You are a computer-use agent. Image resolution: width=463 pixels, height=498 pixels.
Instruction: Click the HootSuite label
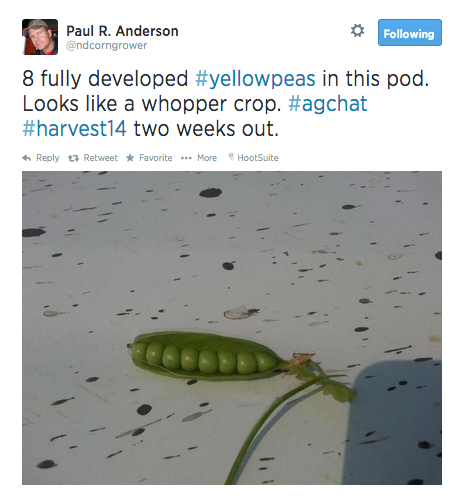pos(258,158)
